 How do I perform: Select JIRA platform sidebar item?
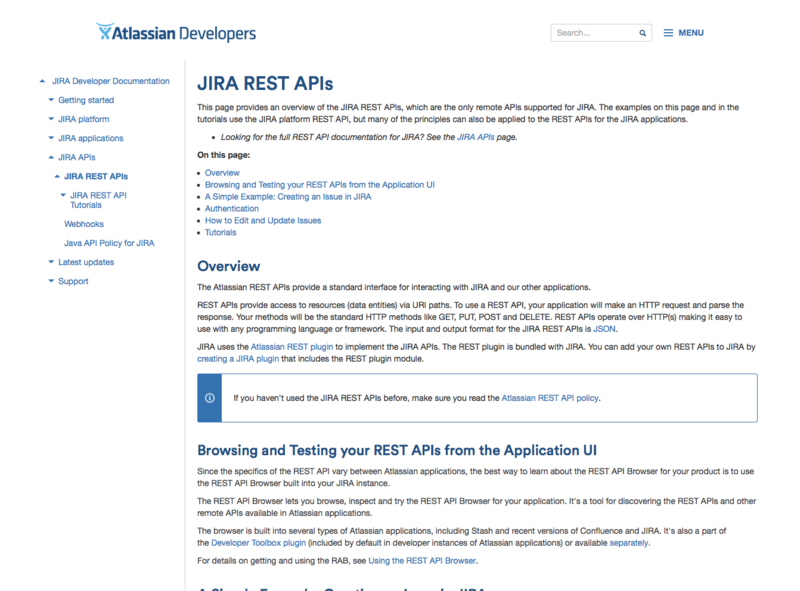pyautogui.click(x=84, y=119)
